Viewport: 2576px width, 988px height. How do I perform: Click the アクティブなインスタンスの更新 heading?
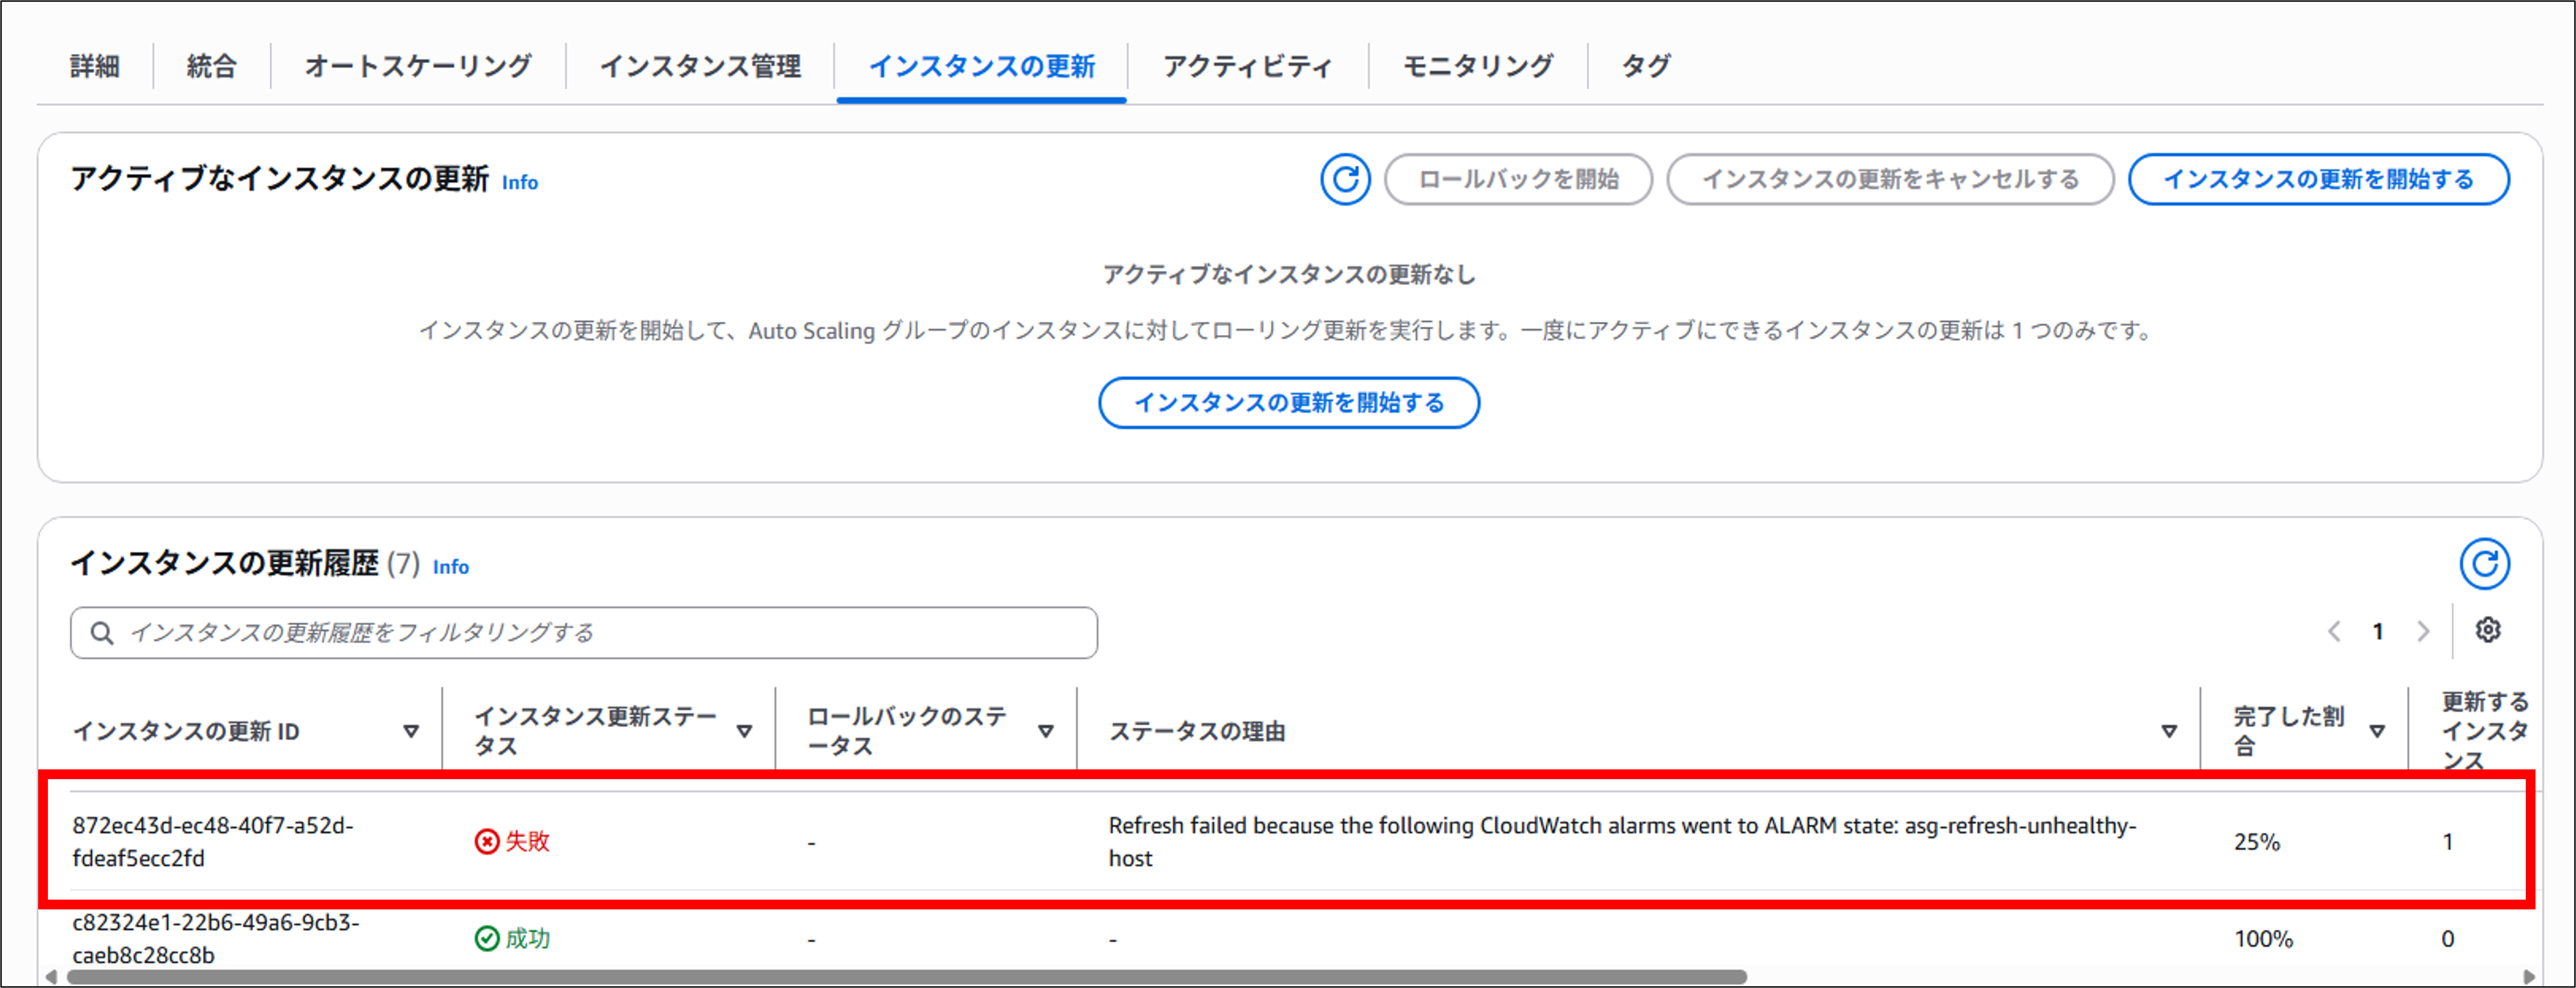280,179
